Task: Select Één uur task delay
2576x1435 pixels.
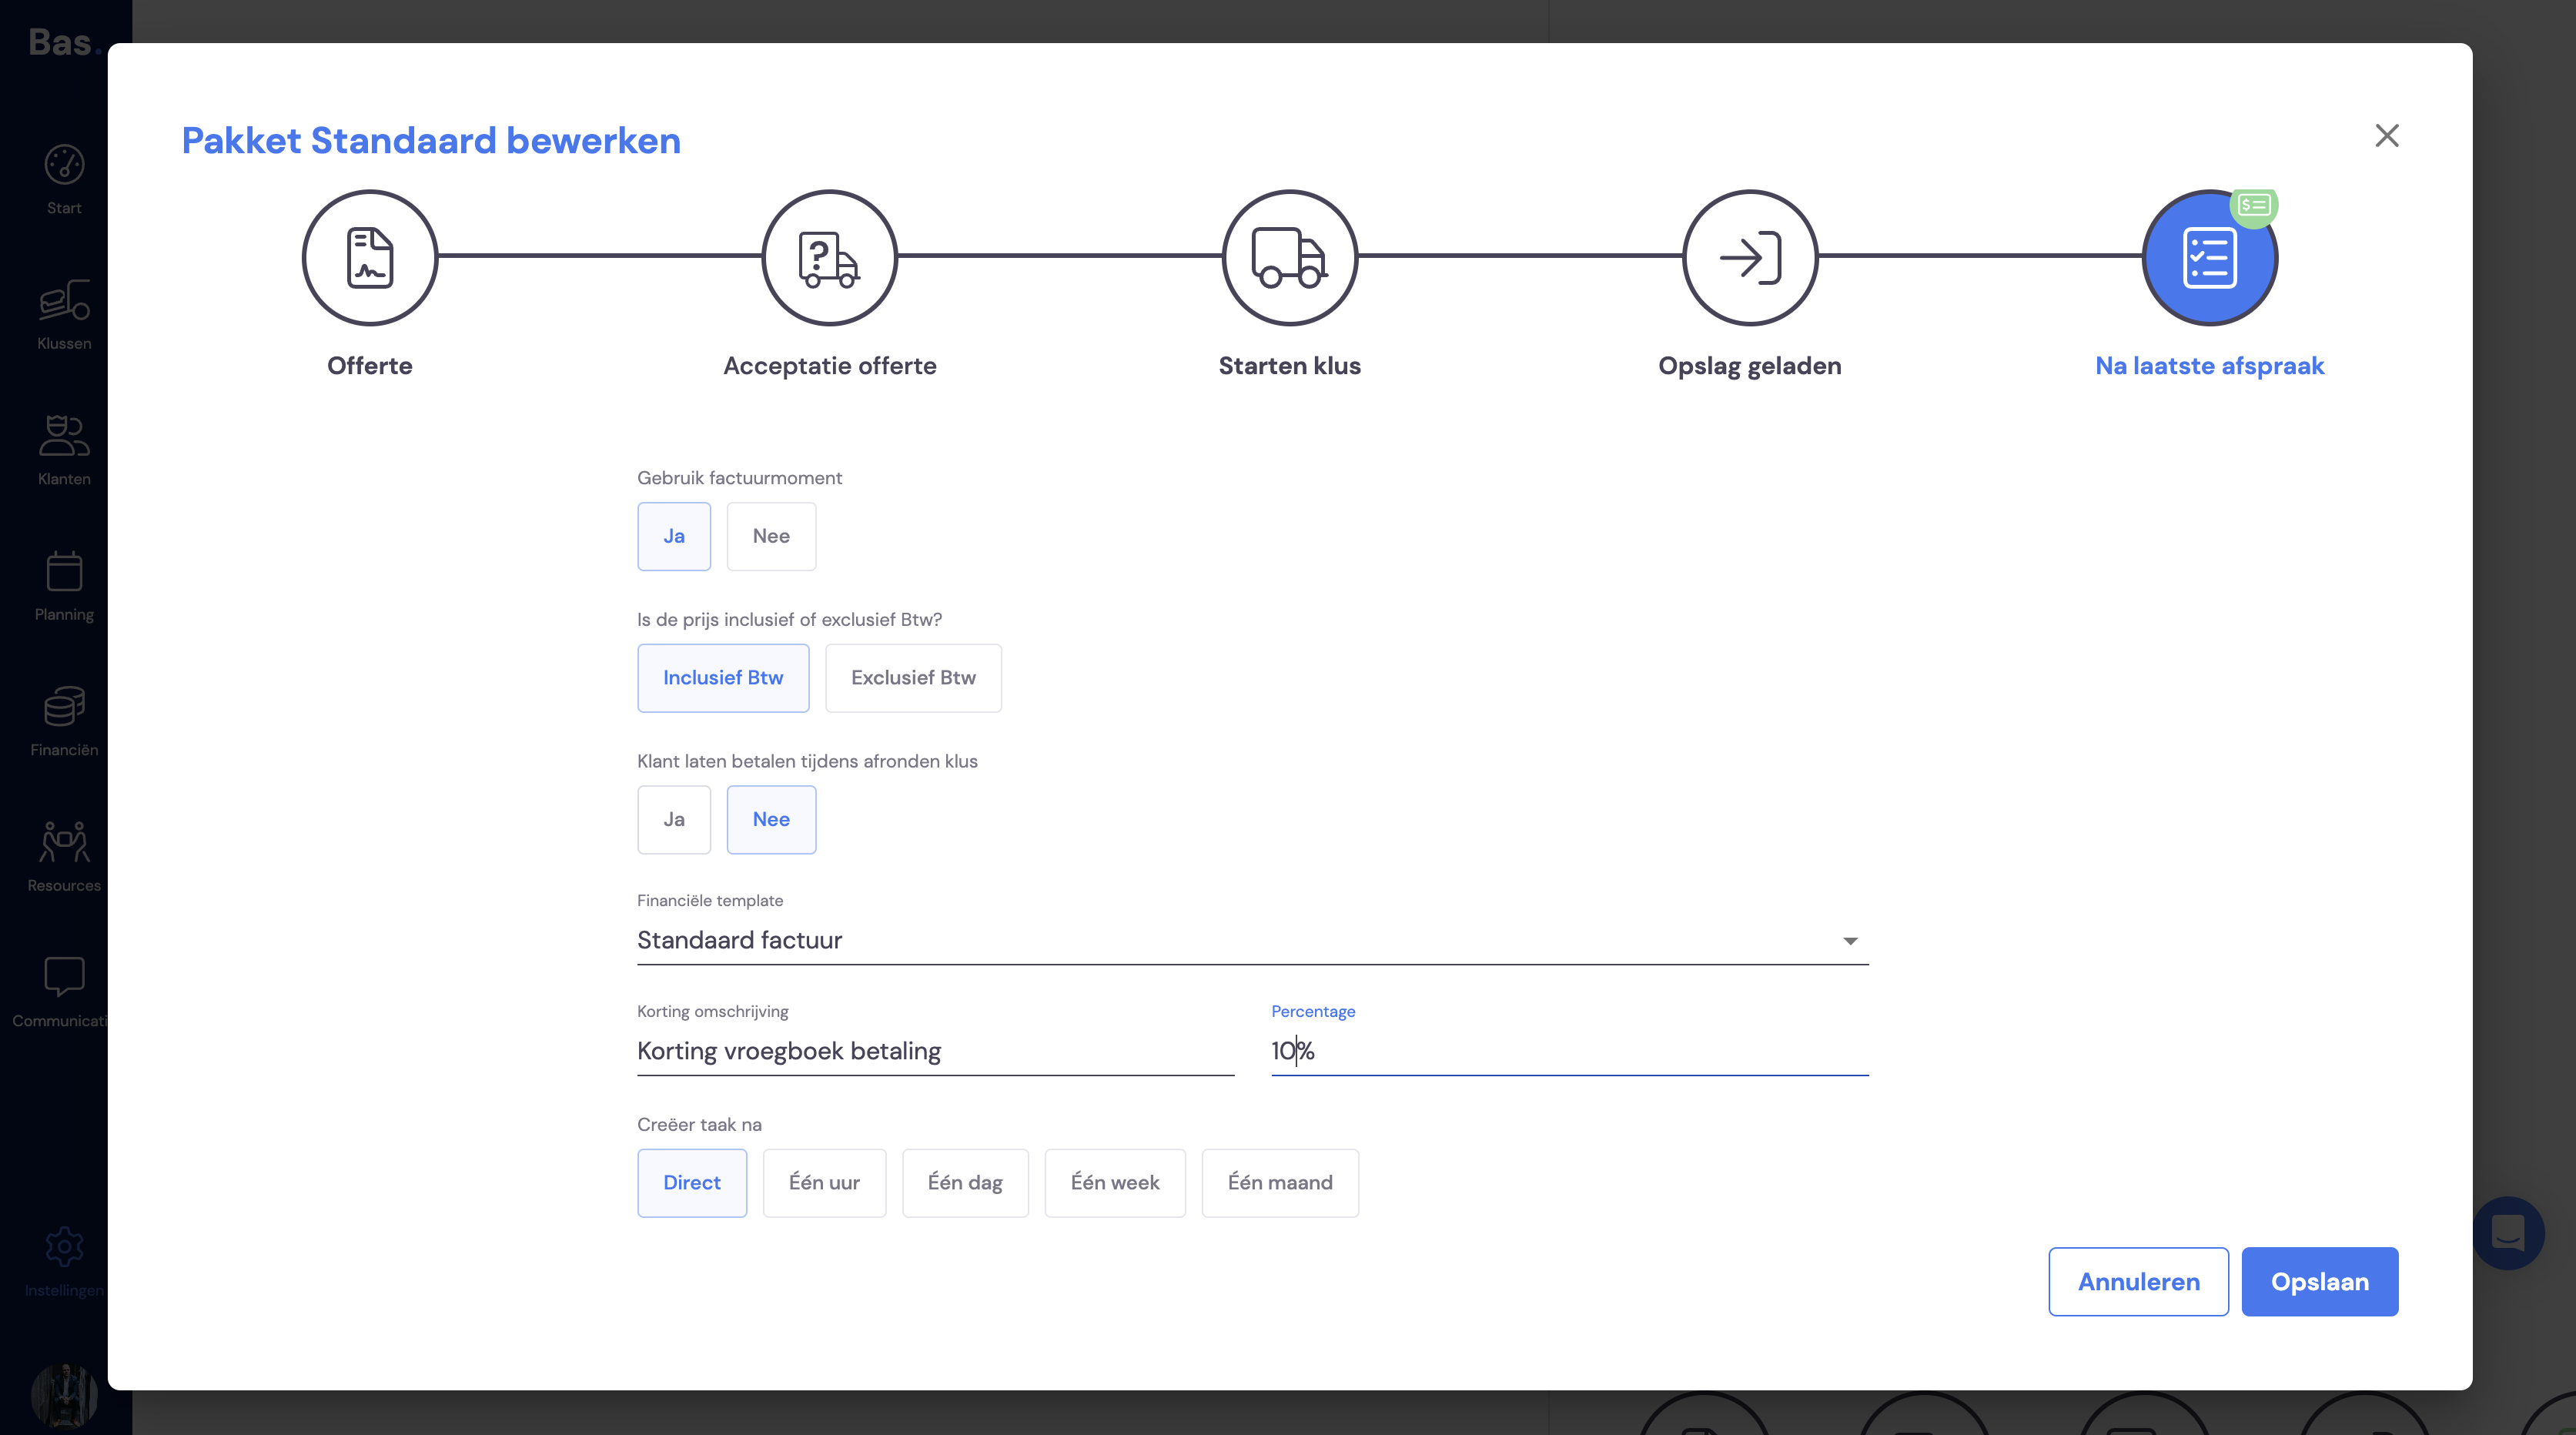Action: point(824,1182)
